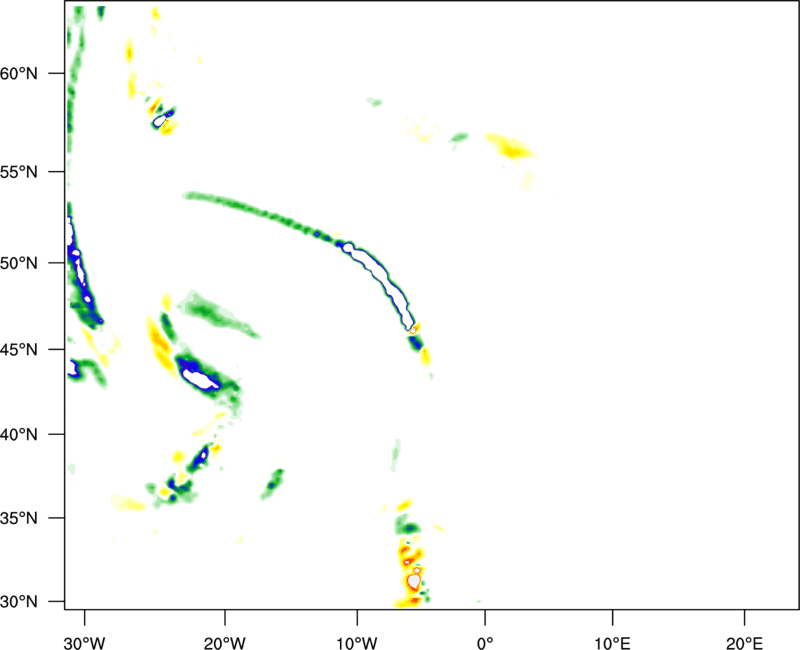Image resolution: width=800 pixels, height=650 pixels.
Task: Click the 10°E longitude label
Action: click(x=613, y=643)
